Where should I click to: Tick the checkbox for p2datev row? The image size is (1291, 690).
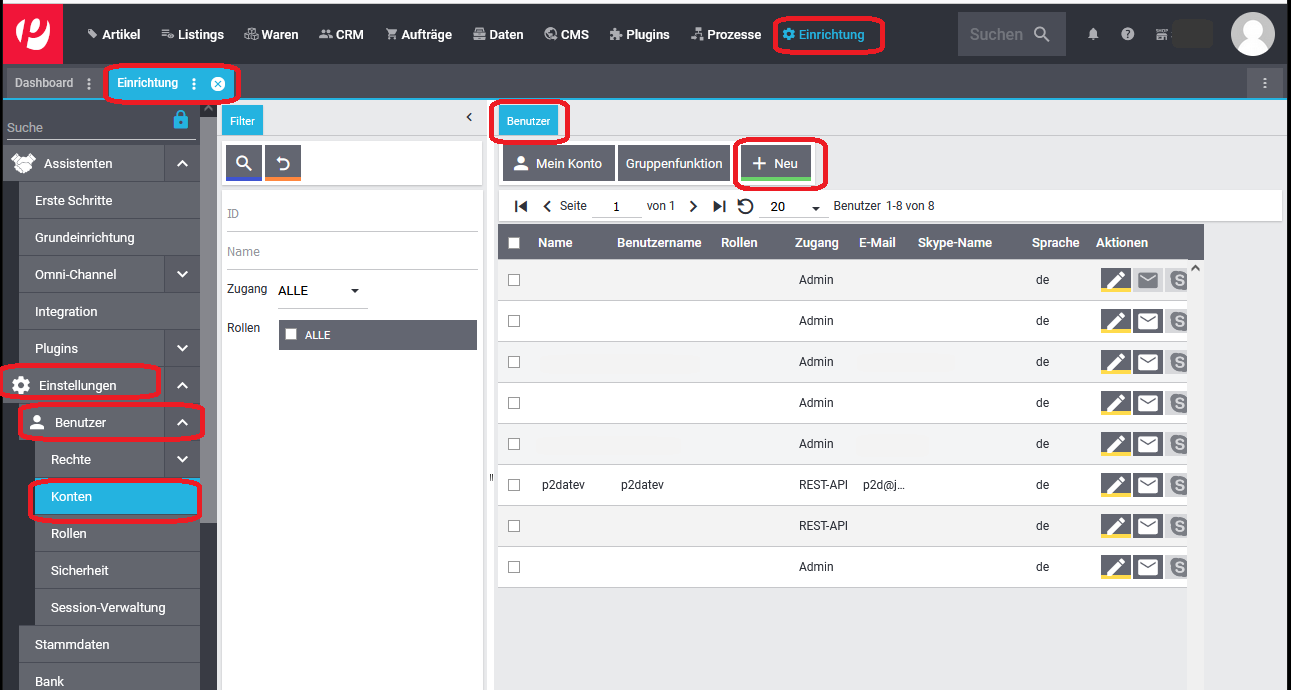pyautogui.click(x=514, y=485)
